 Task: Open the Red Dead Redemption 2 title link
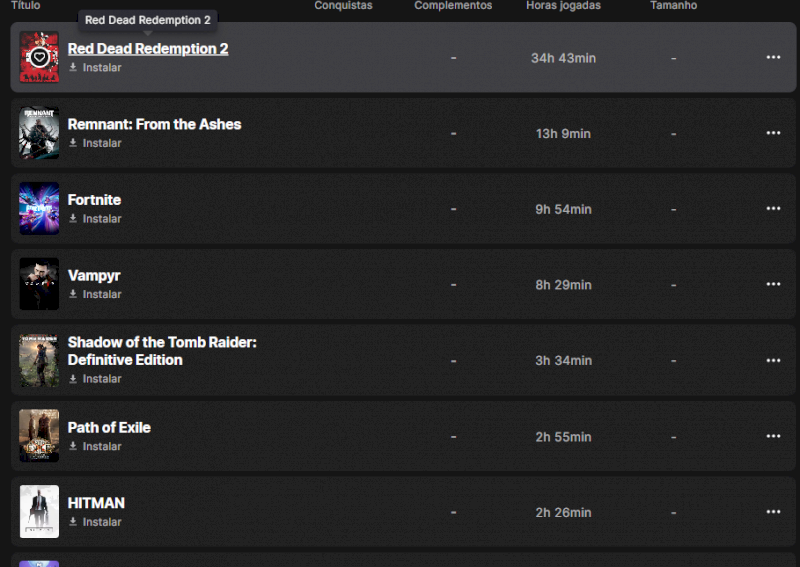coord(148,49)
